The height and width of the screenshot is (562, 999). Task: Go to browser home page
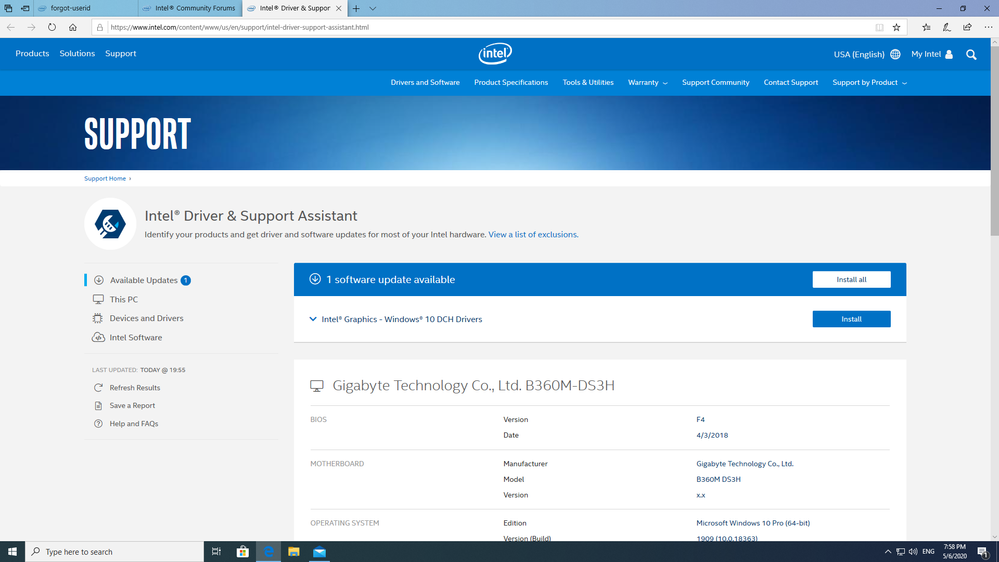73,27
